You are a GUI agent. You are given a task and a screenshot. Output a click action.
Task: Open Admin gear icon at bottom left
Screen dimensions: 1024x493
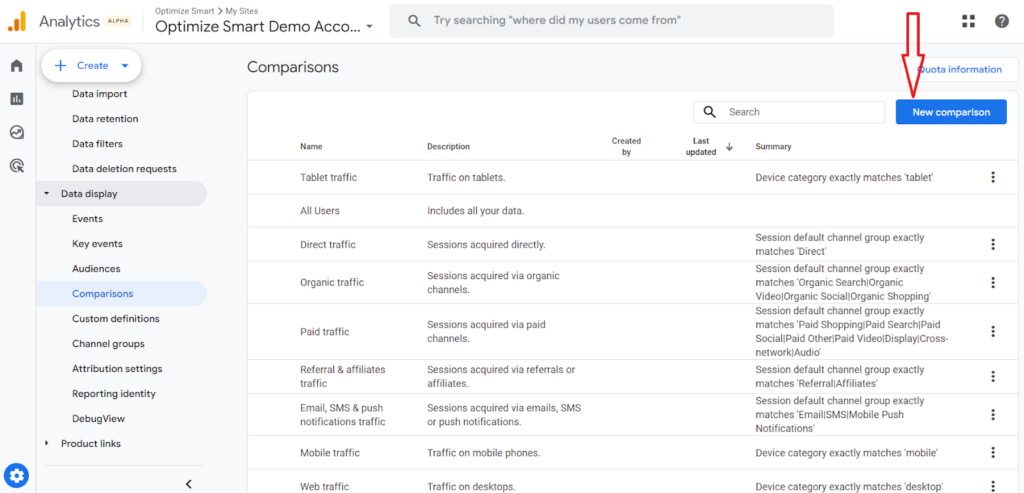click(17, 475)
